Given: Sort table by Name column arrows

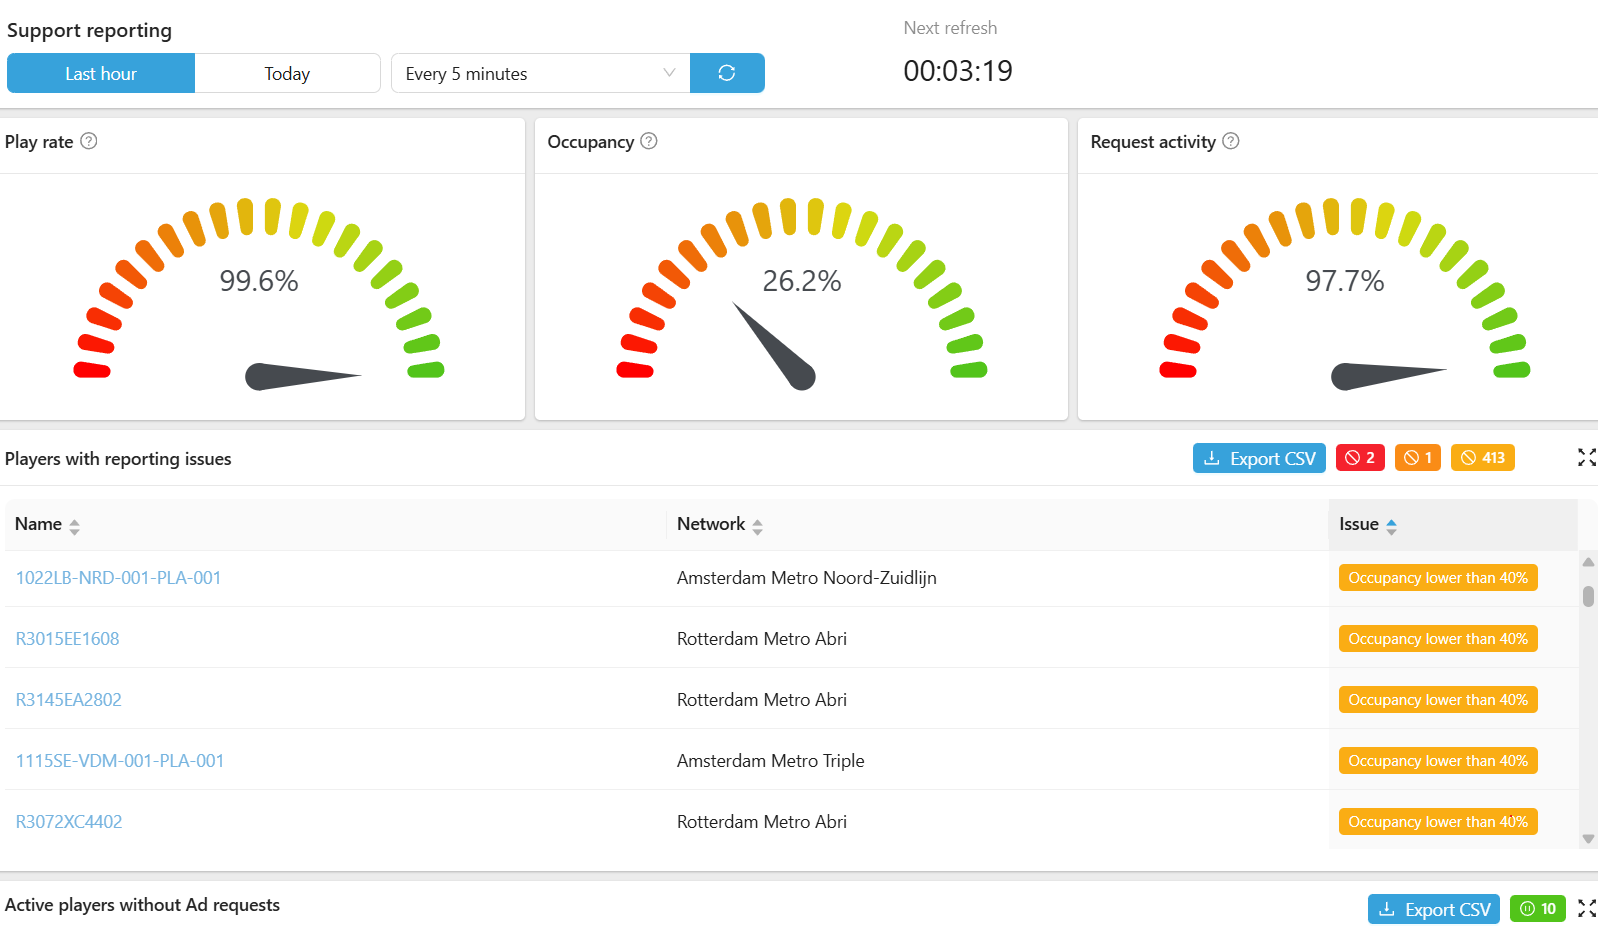Looking at the screenshot, I should click(75, 526).
